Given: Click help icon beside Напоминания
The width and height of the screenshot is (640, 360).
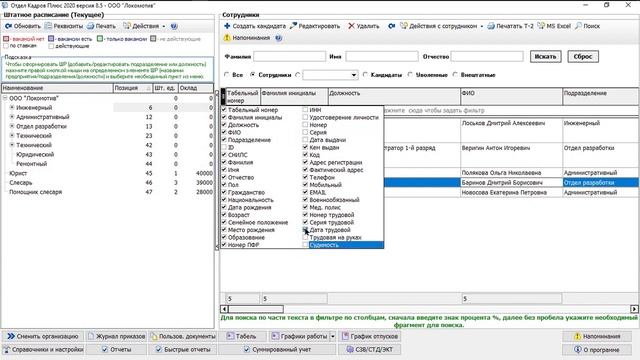Looking at the screenshot, I should [x=278, y=38].
